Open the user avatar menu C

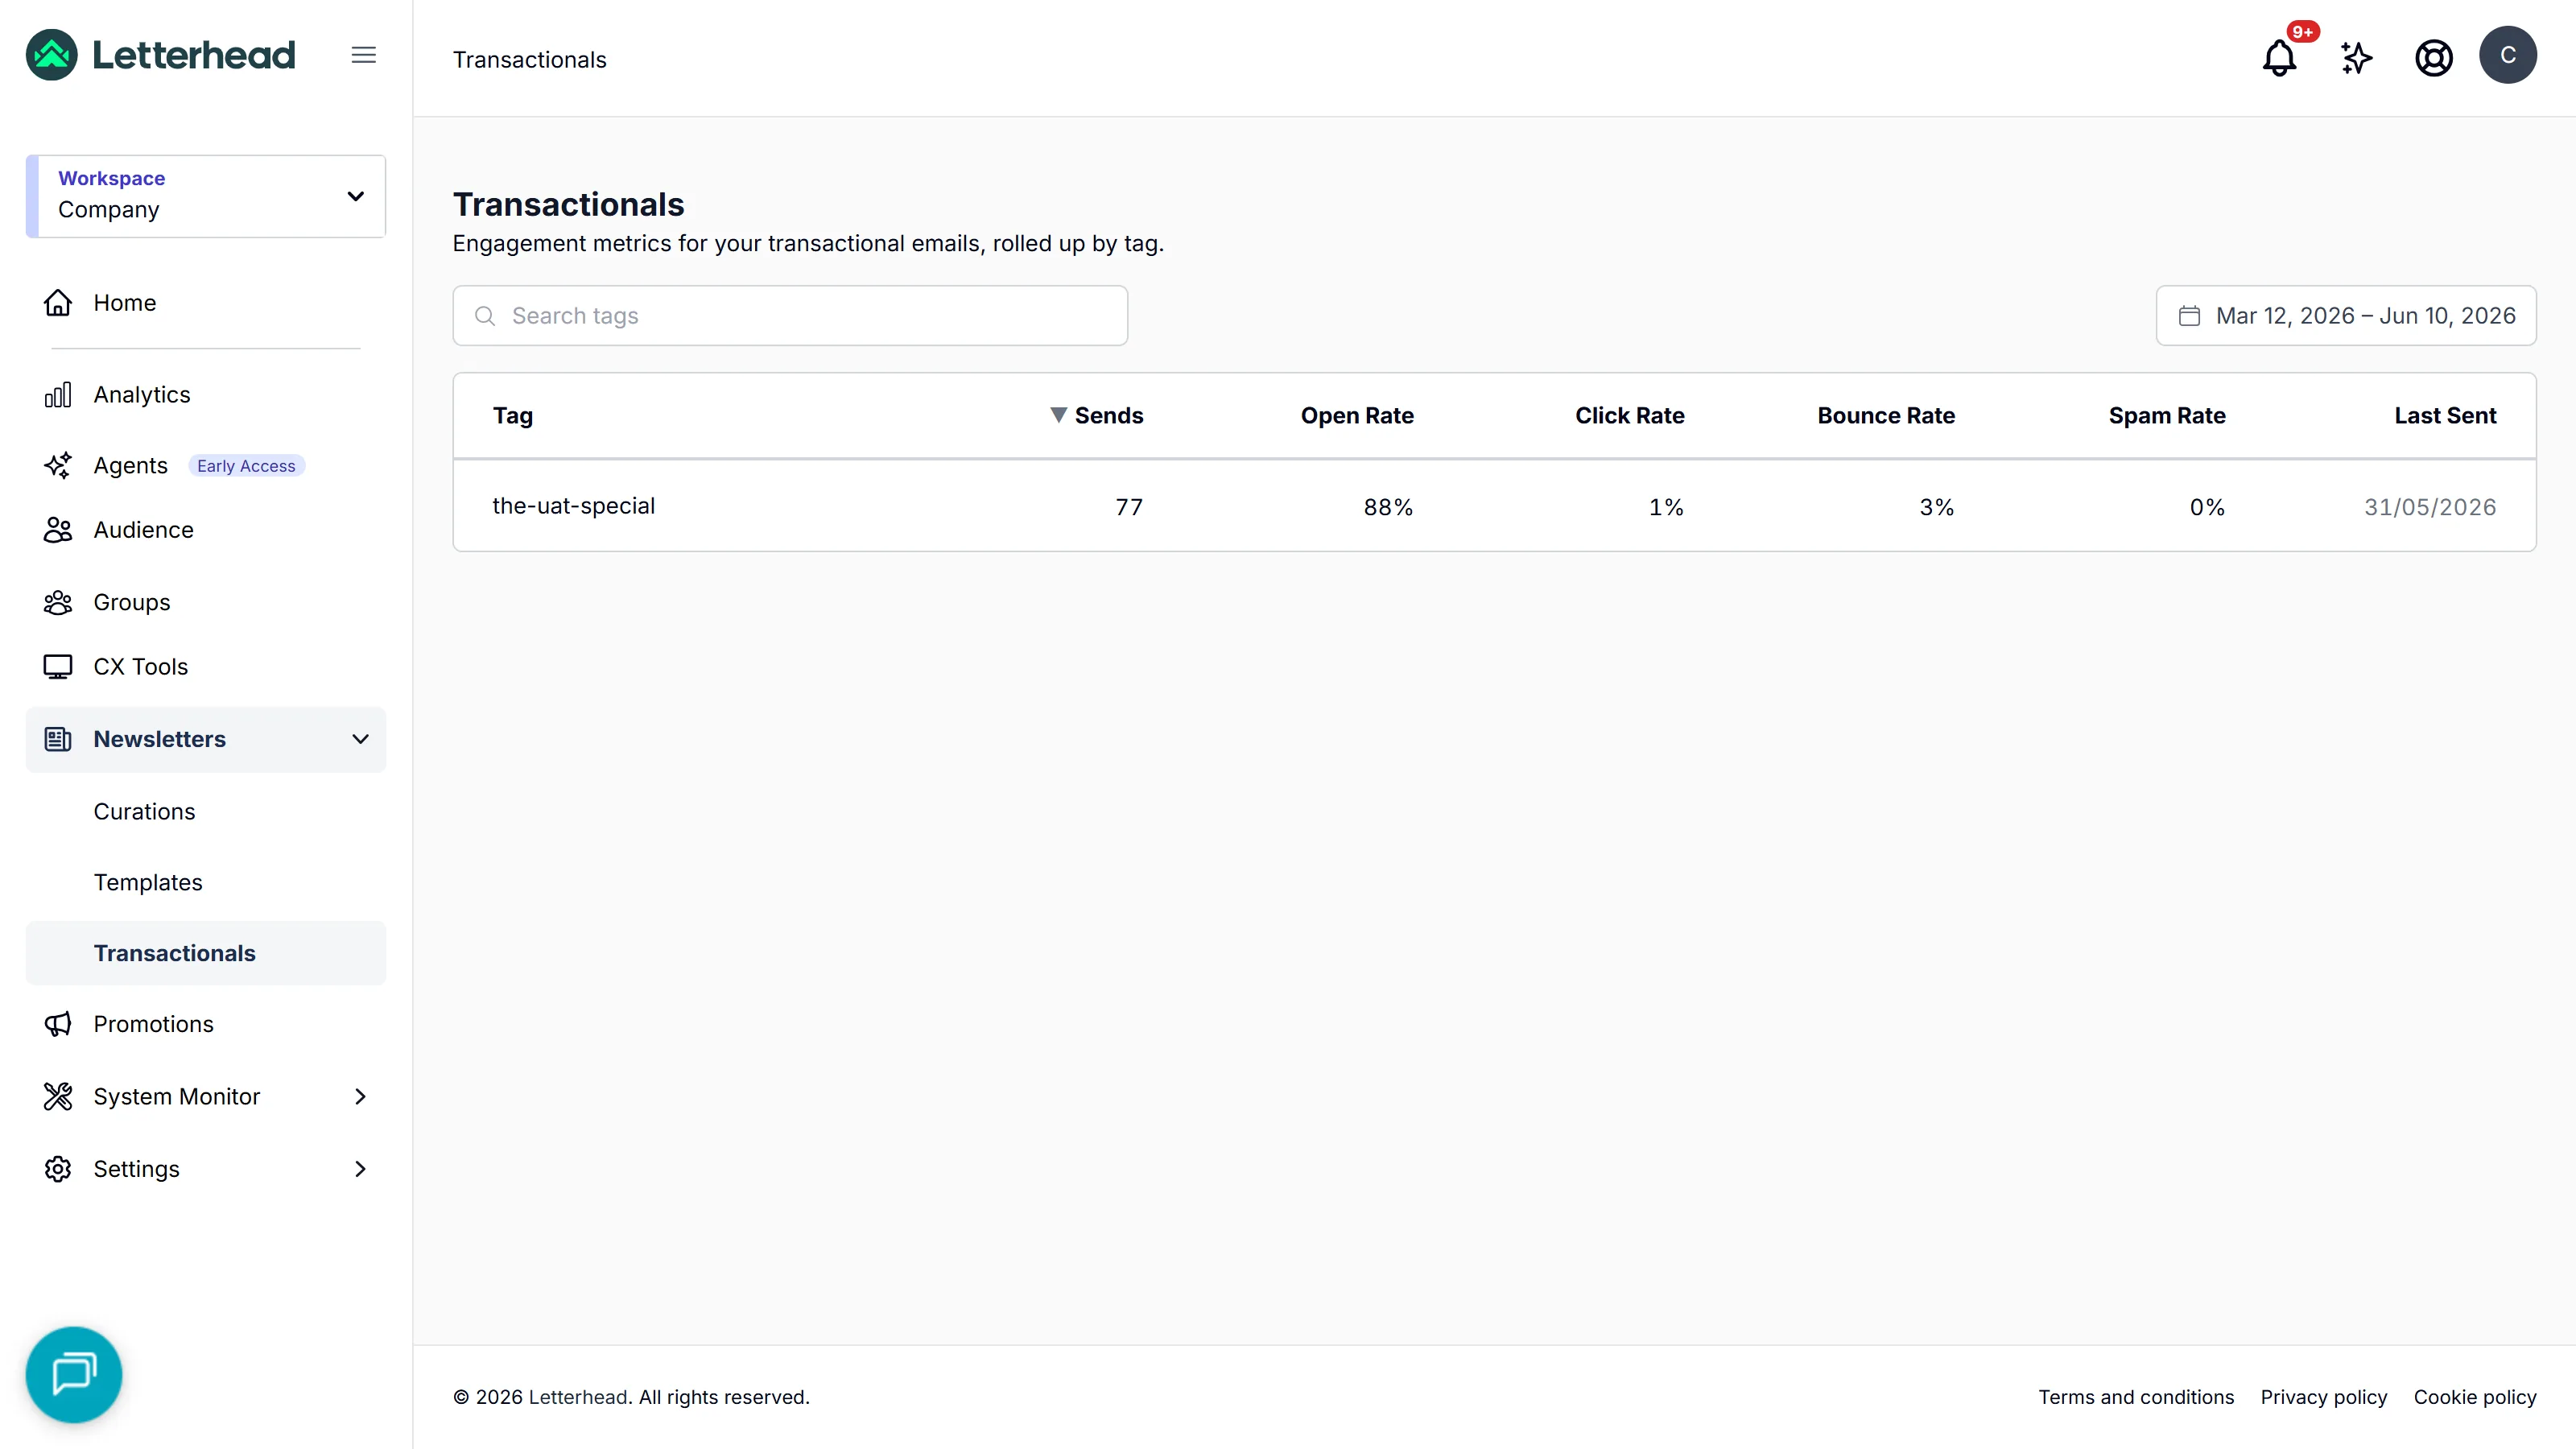[x=2507, y=55]
